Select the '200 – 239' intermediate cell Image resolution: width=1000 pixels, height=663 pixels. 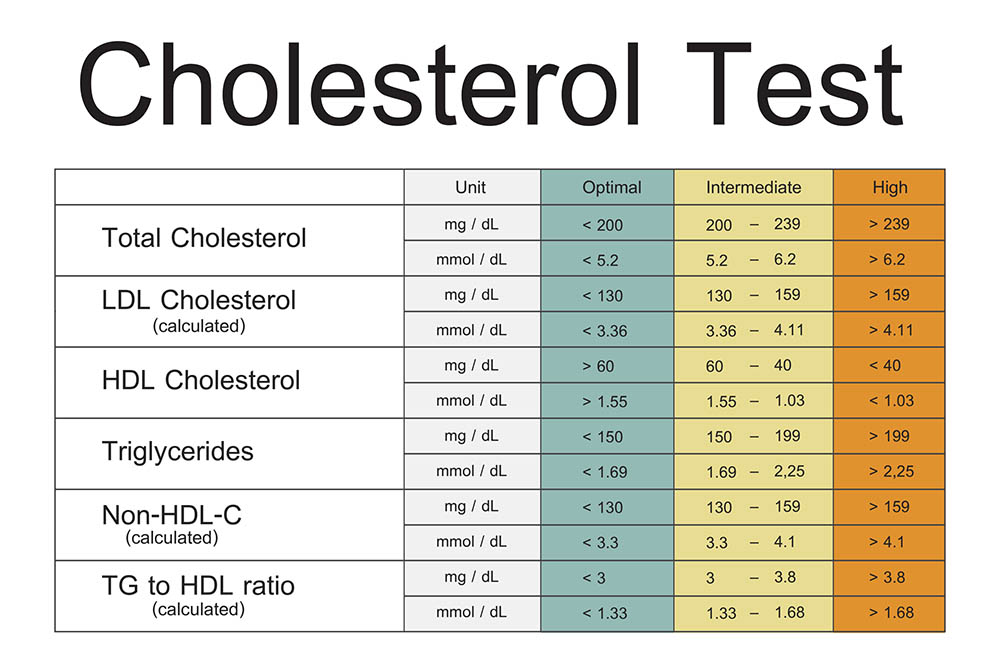point(753,225)
